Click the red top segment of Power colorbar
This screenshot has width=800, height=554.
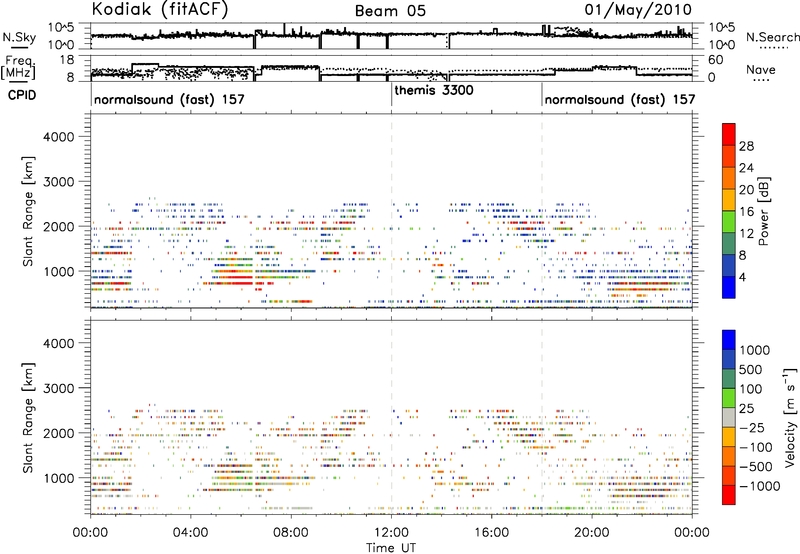coord(729,134)
